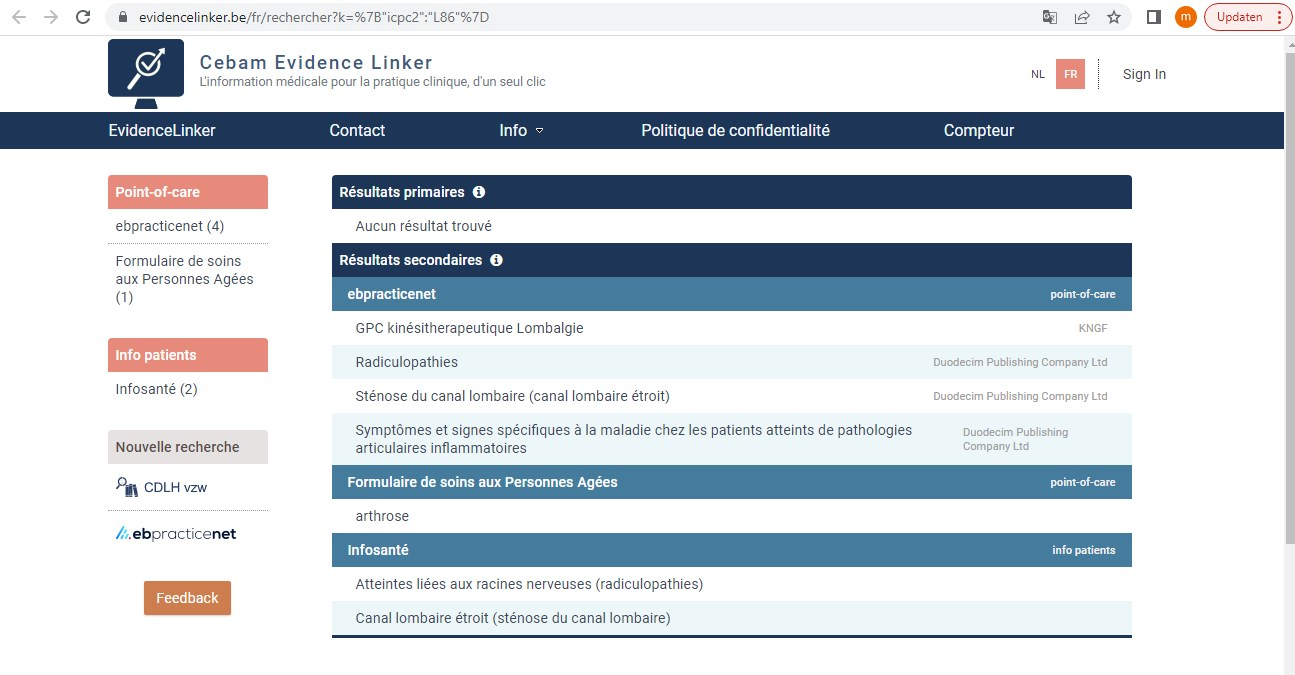Open the Compteur nav item
The height and width of the screenshot is (675, 1295).
(x=979, y=130)
